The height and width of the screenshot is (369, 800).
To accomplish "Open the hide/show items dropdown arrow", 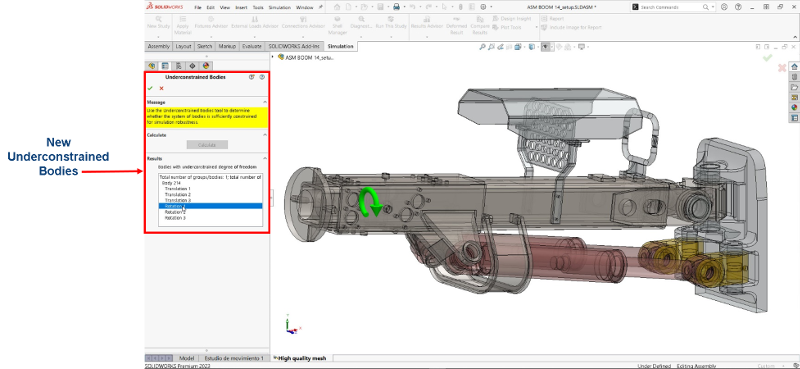I will (552, 47).
